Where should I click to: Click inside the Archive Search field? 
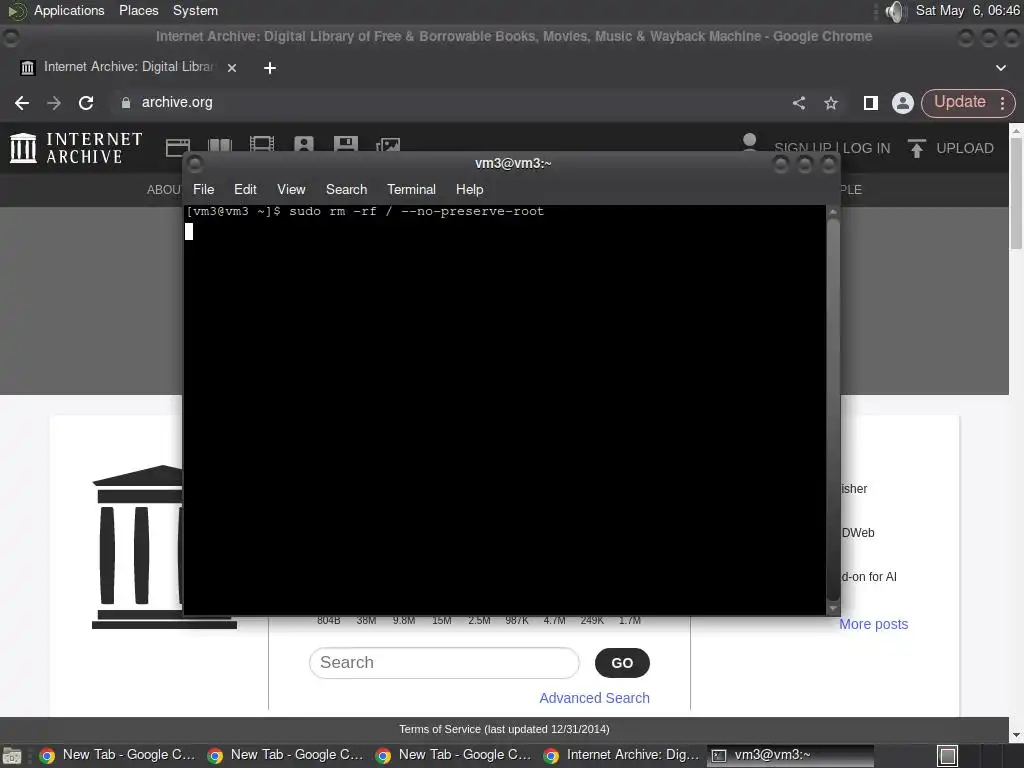click(x=444, y=663)
